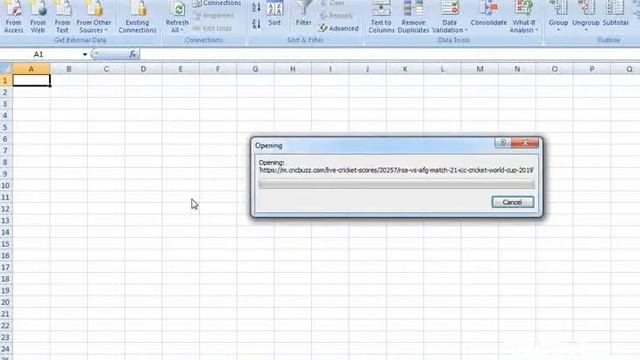Open From Other Sources dropdown

coord(93,17)
